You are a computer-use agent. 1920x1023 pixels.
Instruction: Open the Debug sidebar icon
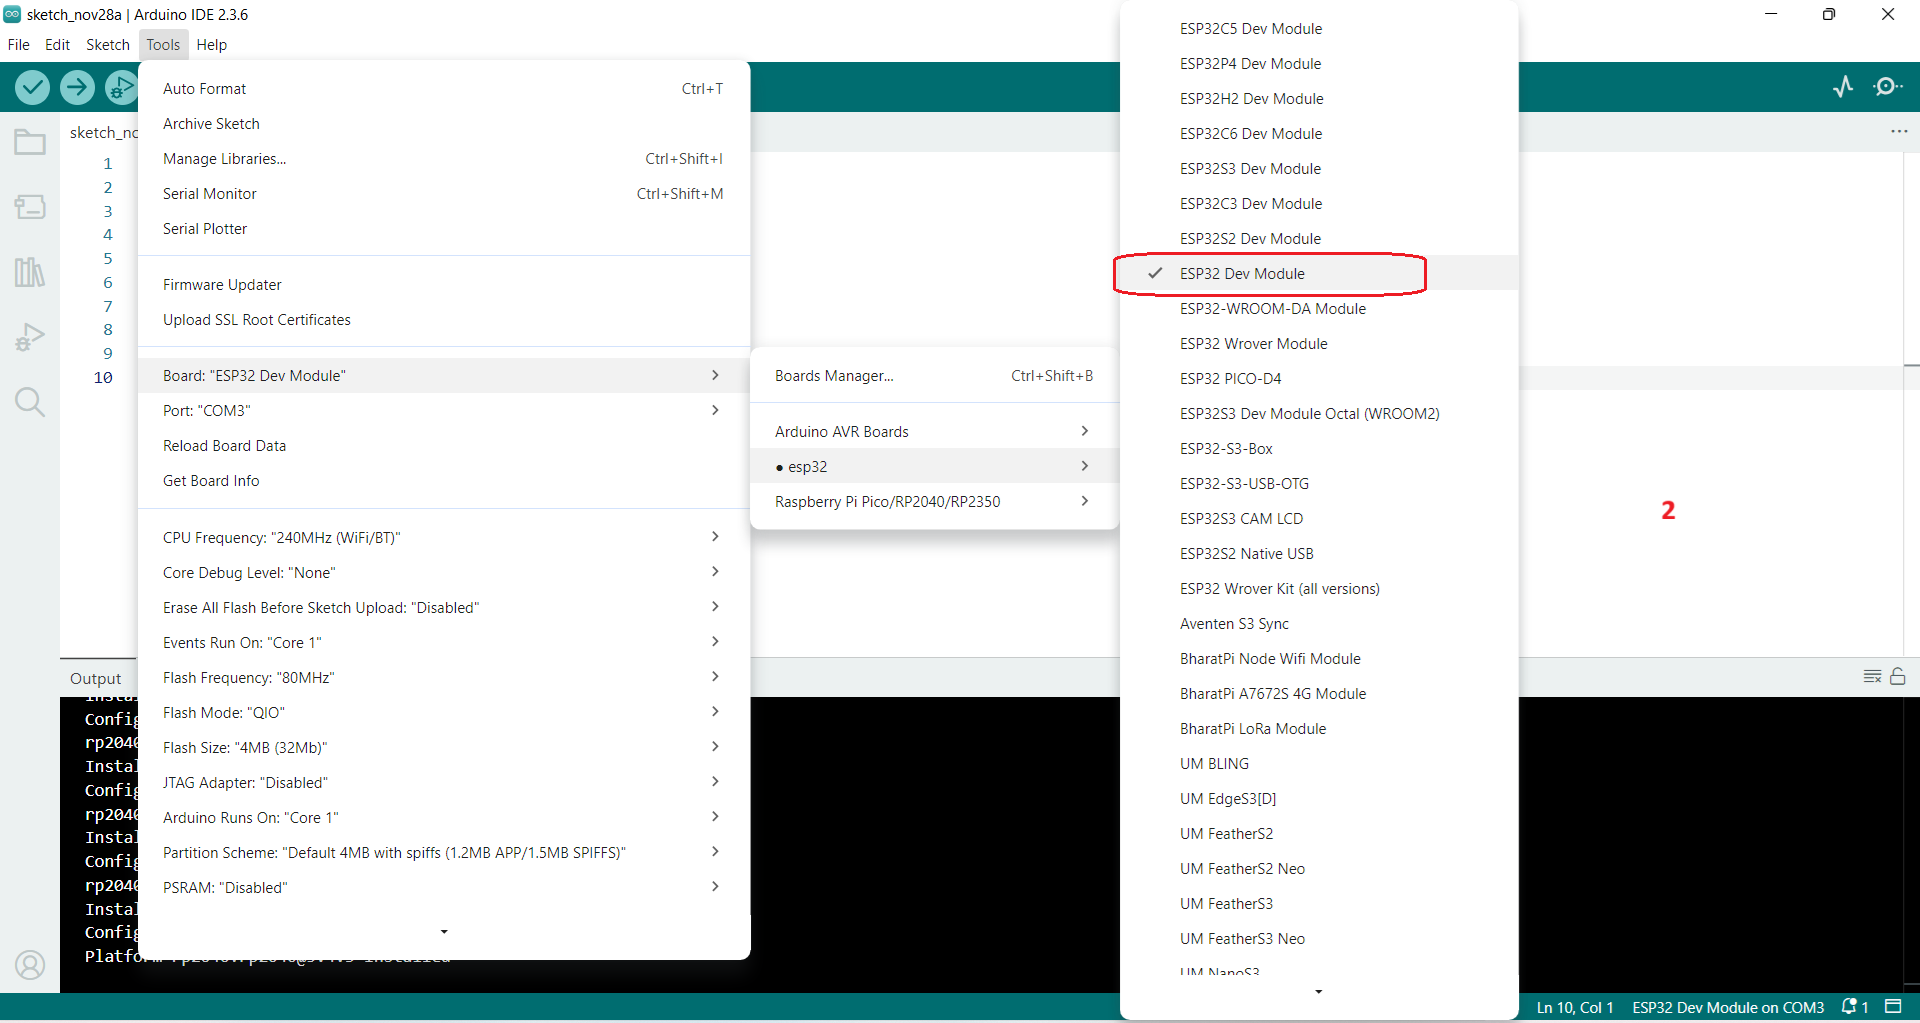click(x=30, y=337)
